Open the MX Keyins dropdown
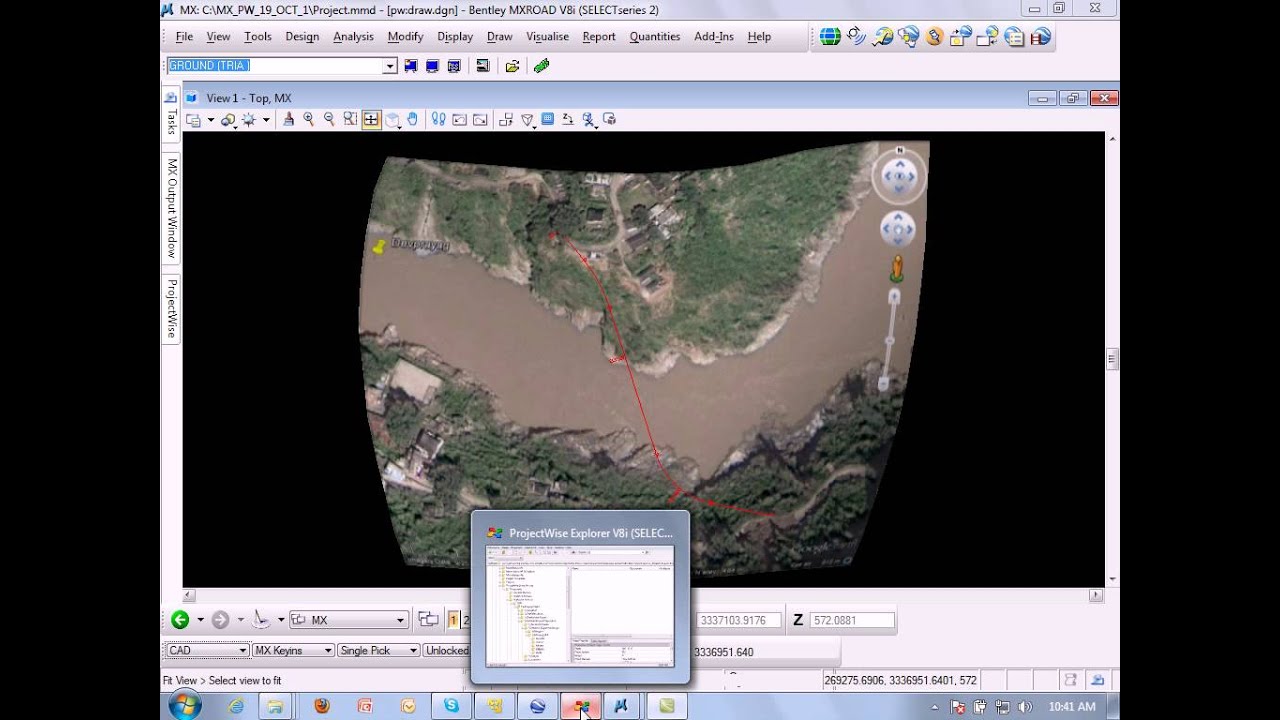 click(326, 651)
